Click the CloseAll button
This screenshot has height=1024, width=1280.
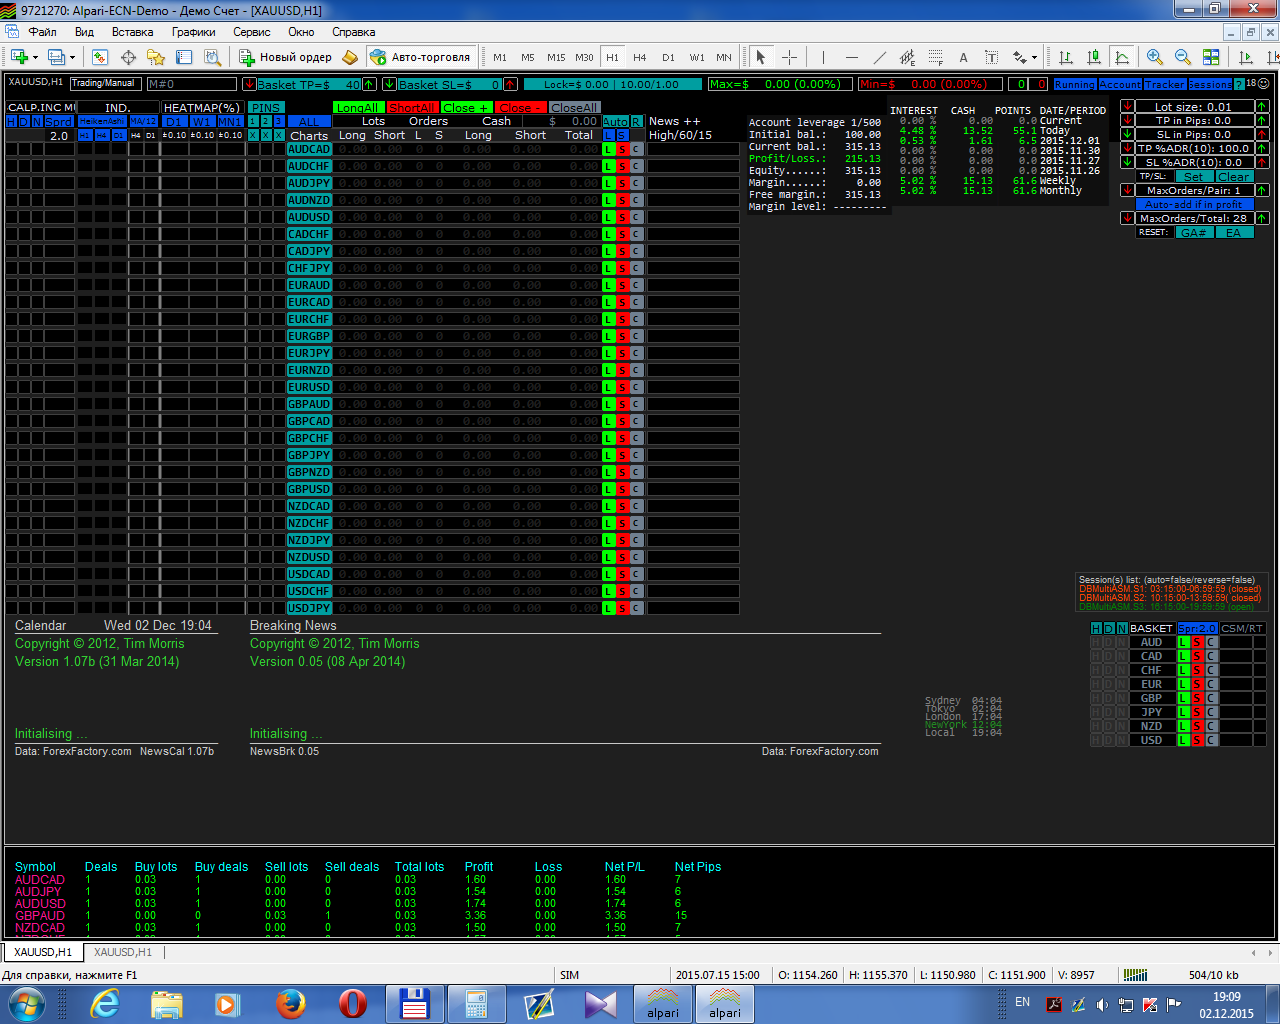pyautogui.click(x=574, y=107)
